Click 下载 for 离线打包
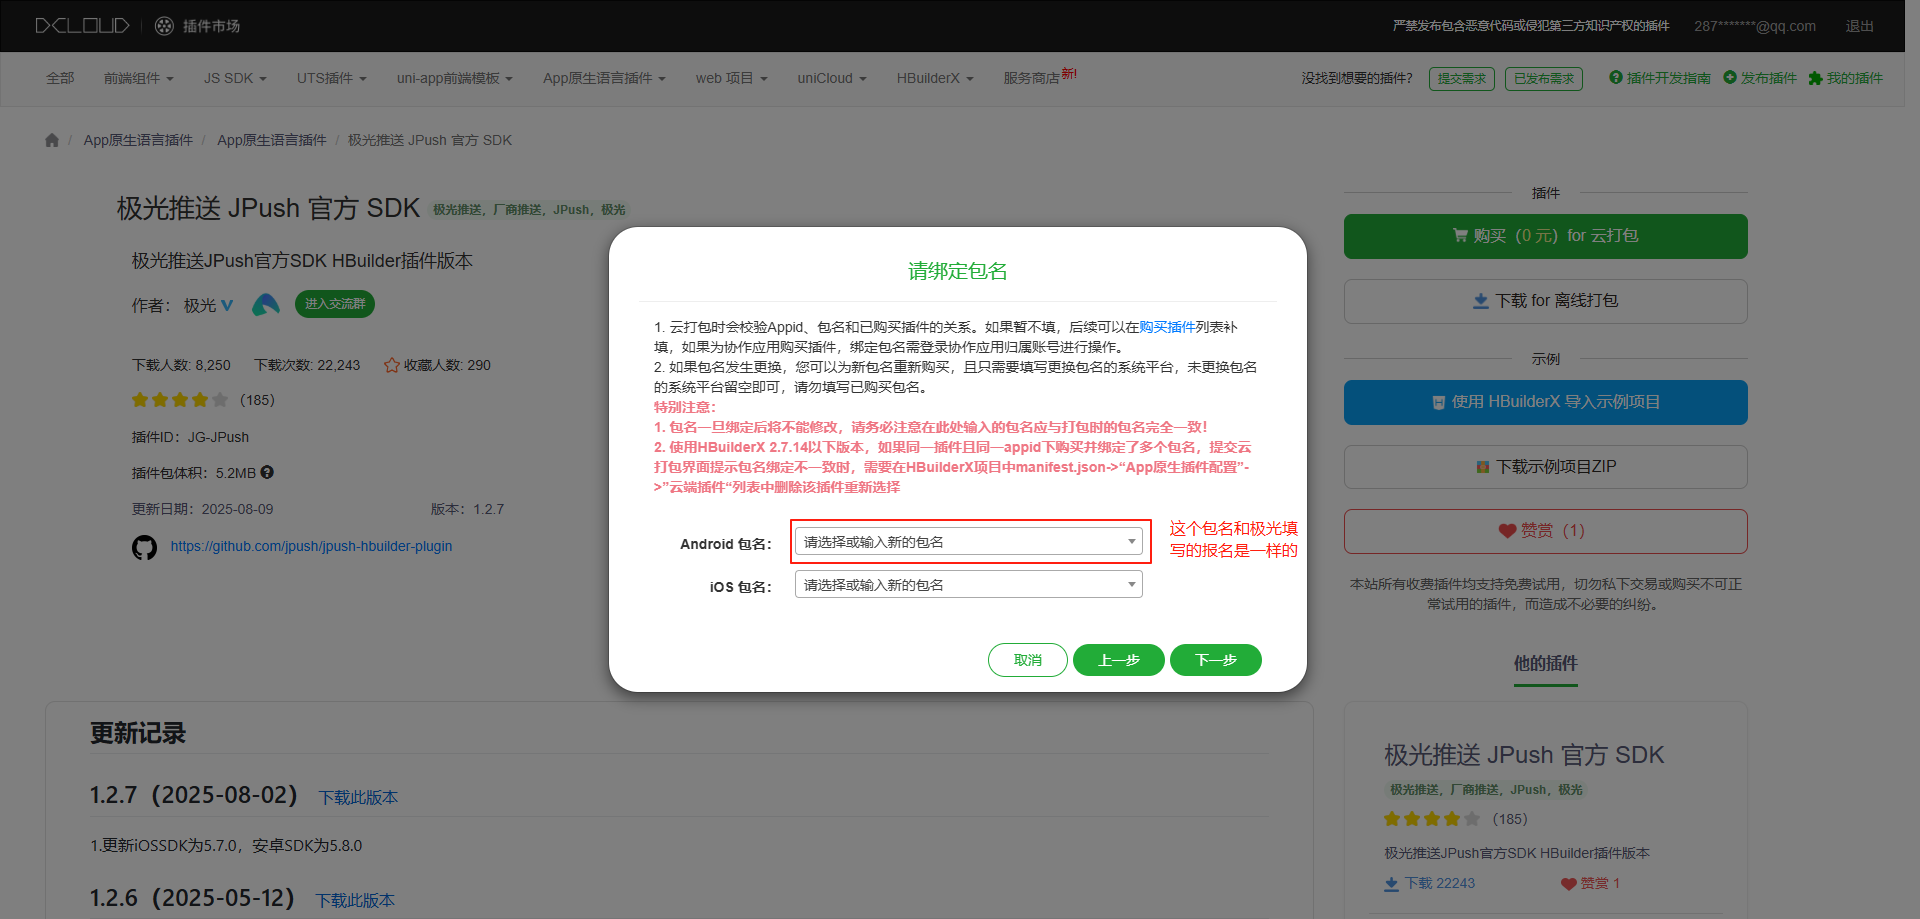This screenshot has width=1920, height=919. coord(1545,301)
